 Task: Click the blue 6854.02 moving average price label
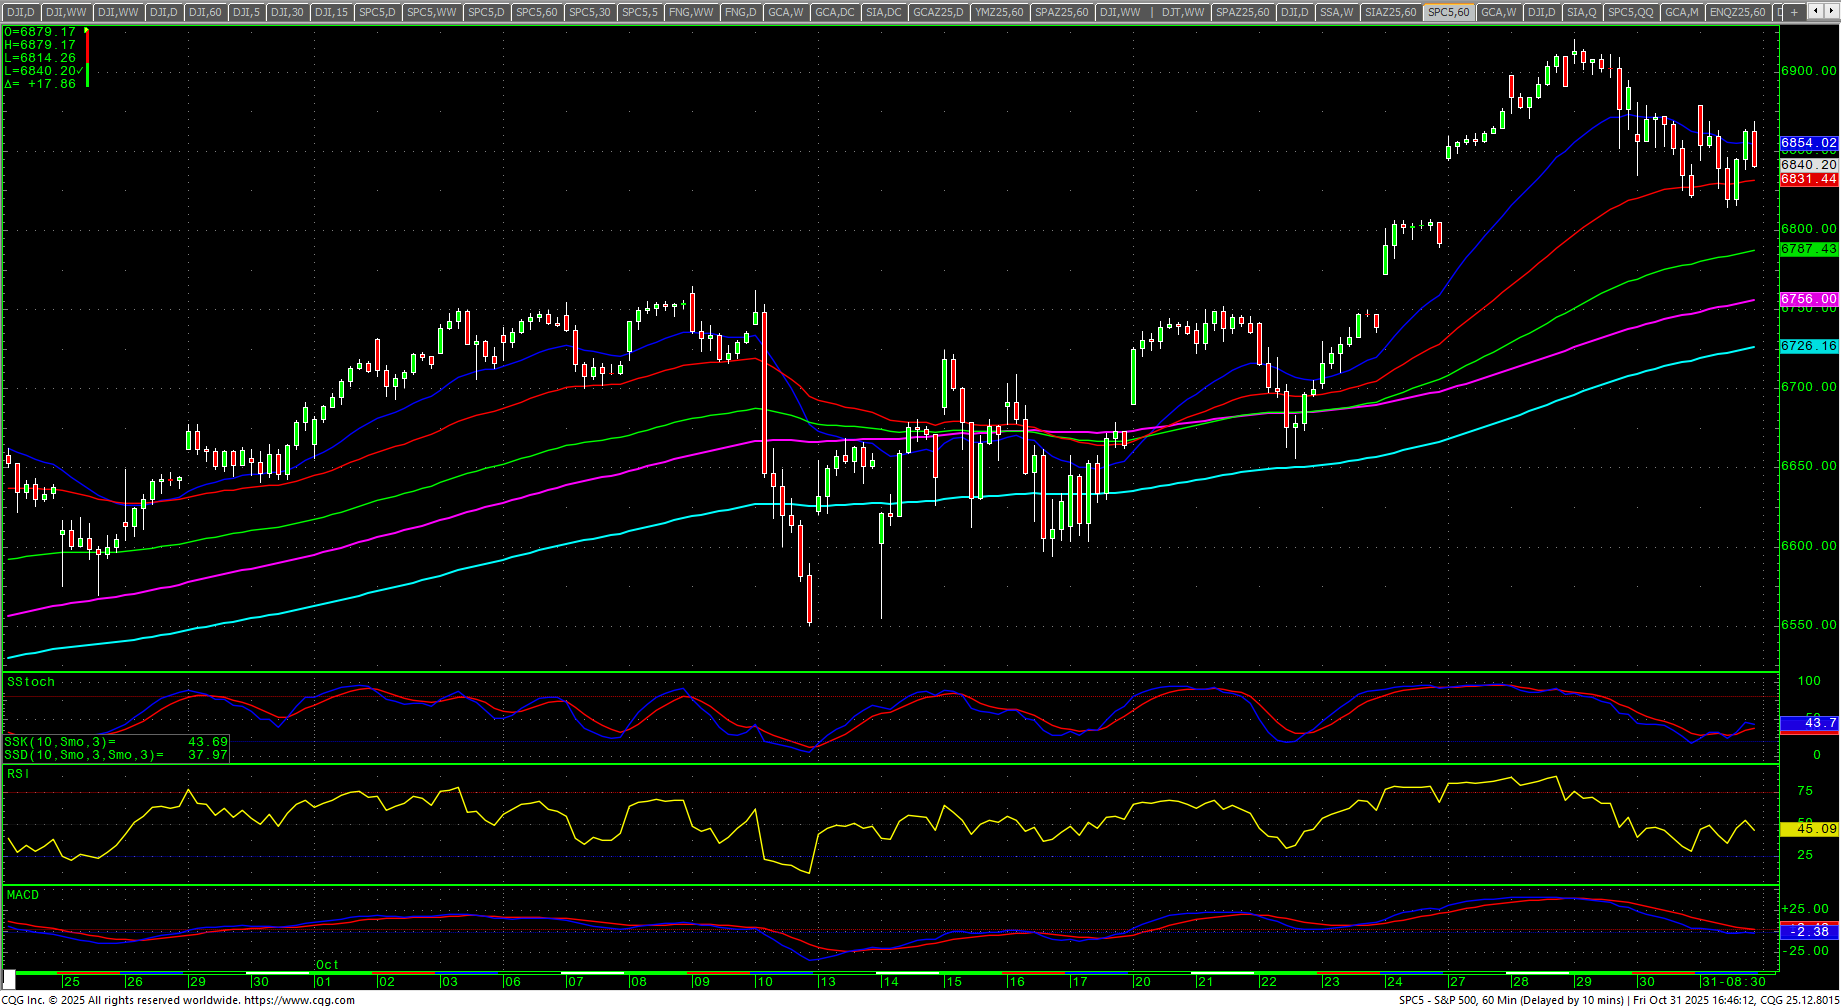point(1808,144)
